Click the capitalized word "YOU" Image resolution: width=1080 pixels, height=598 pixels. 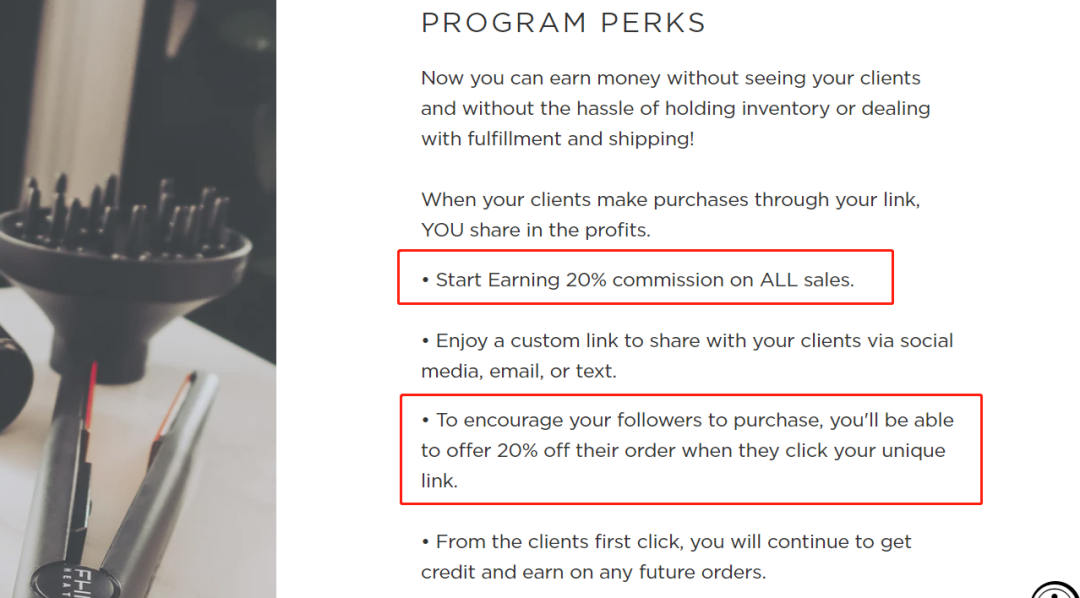point(442,230)
